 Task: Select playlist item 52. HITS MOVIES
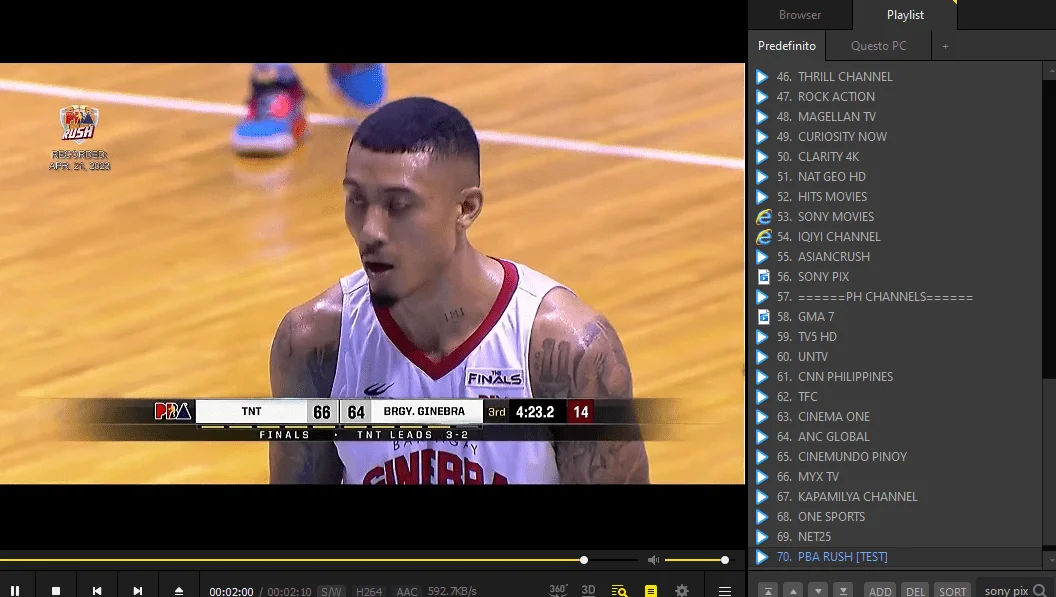coord(897,197)
